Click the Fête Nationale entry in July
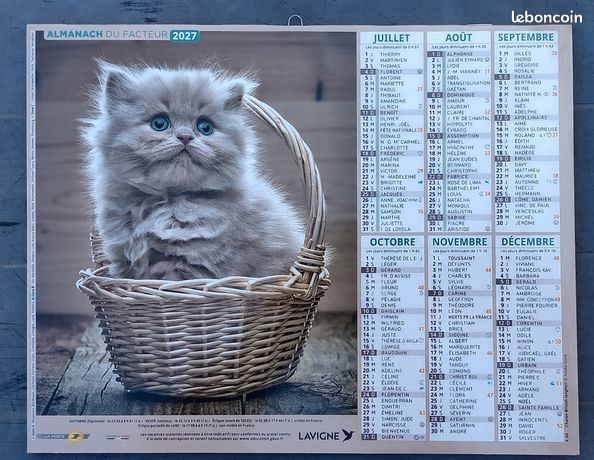Viewport: 594px width, 460px height. point(398,130)
